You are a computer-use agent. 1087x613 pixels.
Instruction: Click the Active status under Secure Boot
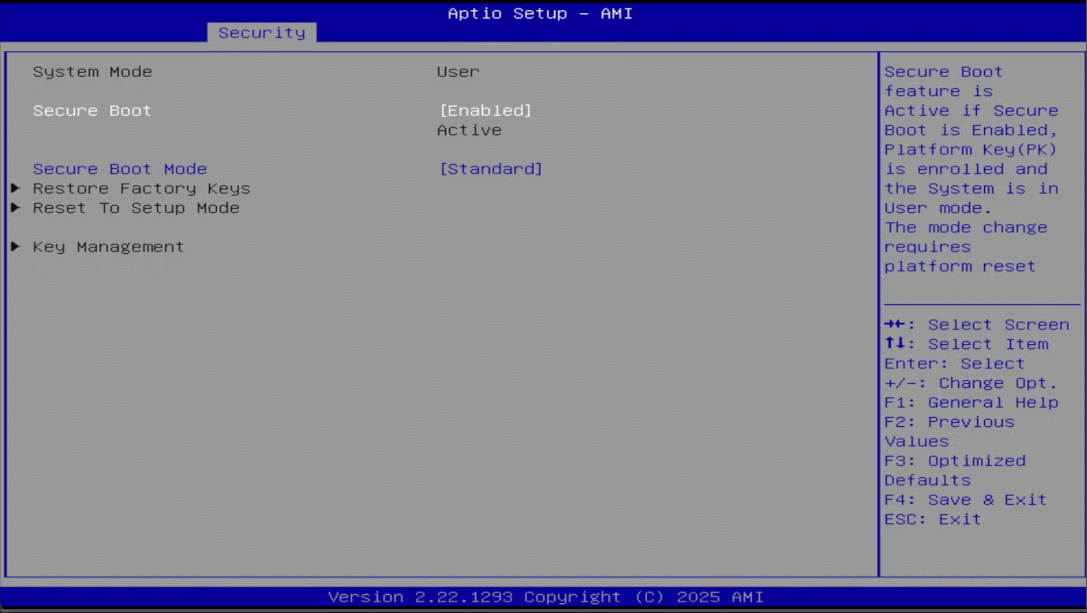click(469, 130)
